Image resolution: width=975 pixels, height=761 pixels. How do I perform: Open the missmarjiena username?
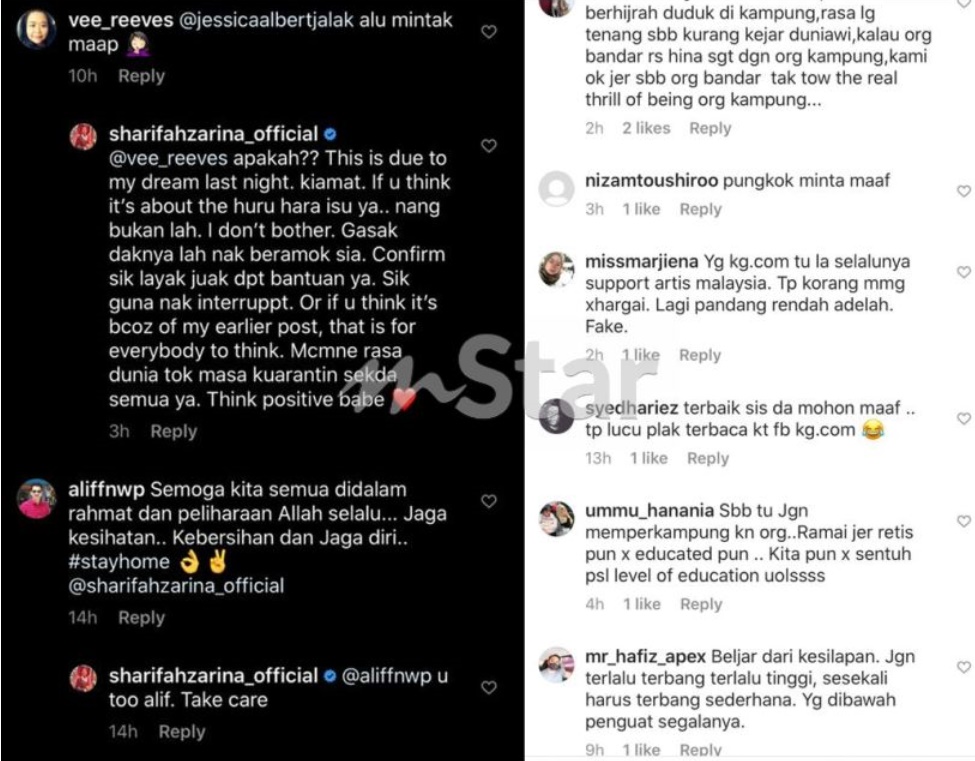pyautogui.click(x=642, y=262)
